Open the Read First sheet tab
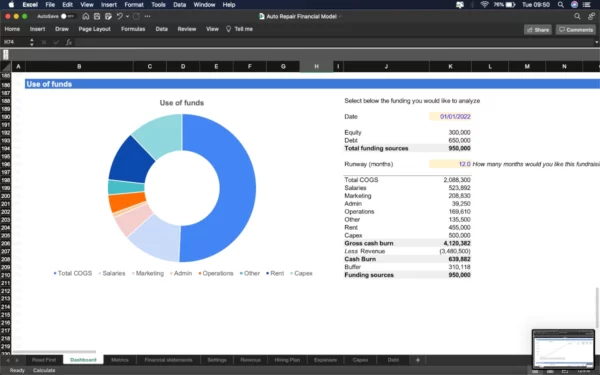This screenshot has height=375, width=600. (x=44, y=360)
